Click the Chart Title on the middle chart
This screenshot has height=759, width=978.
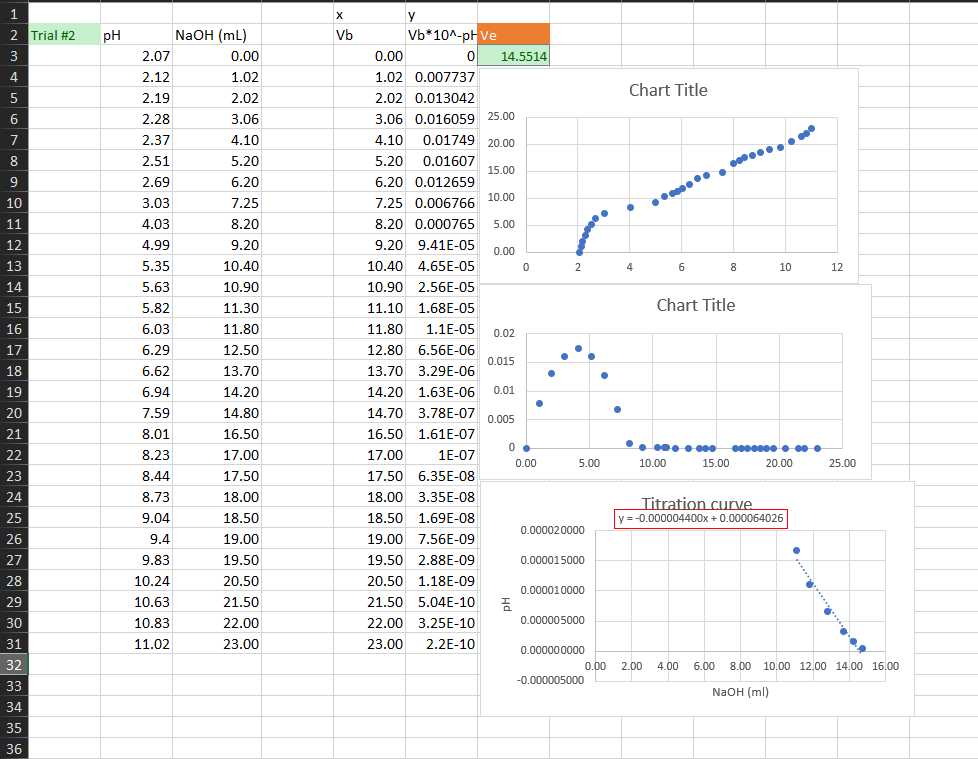[695, 305]
